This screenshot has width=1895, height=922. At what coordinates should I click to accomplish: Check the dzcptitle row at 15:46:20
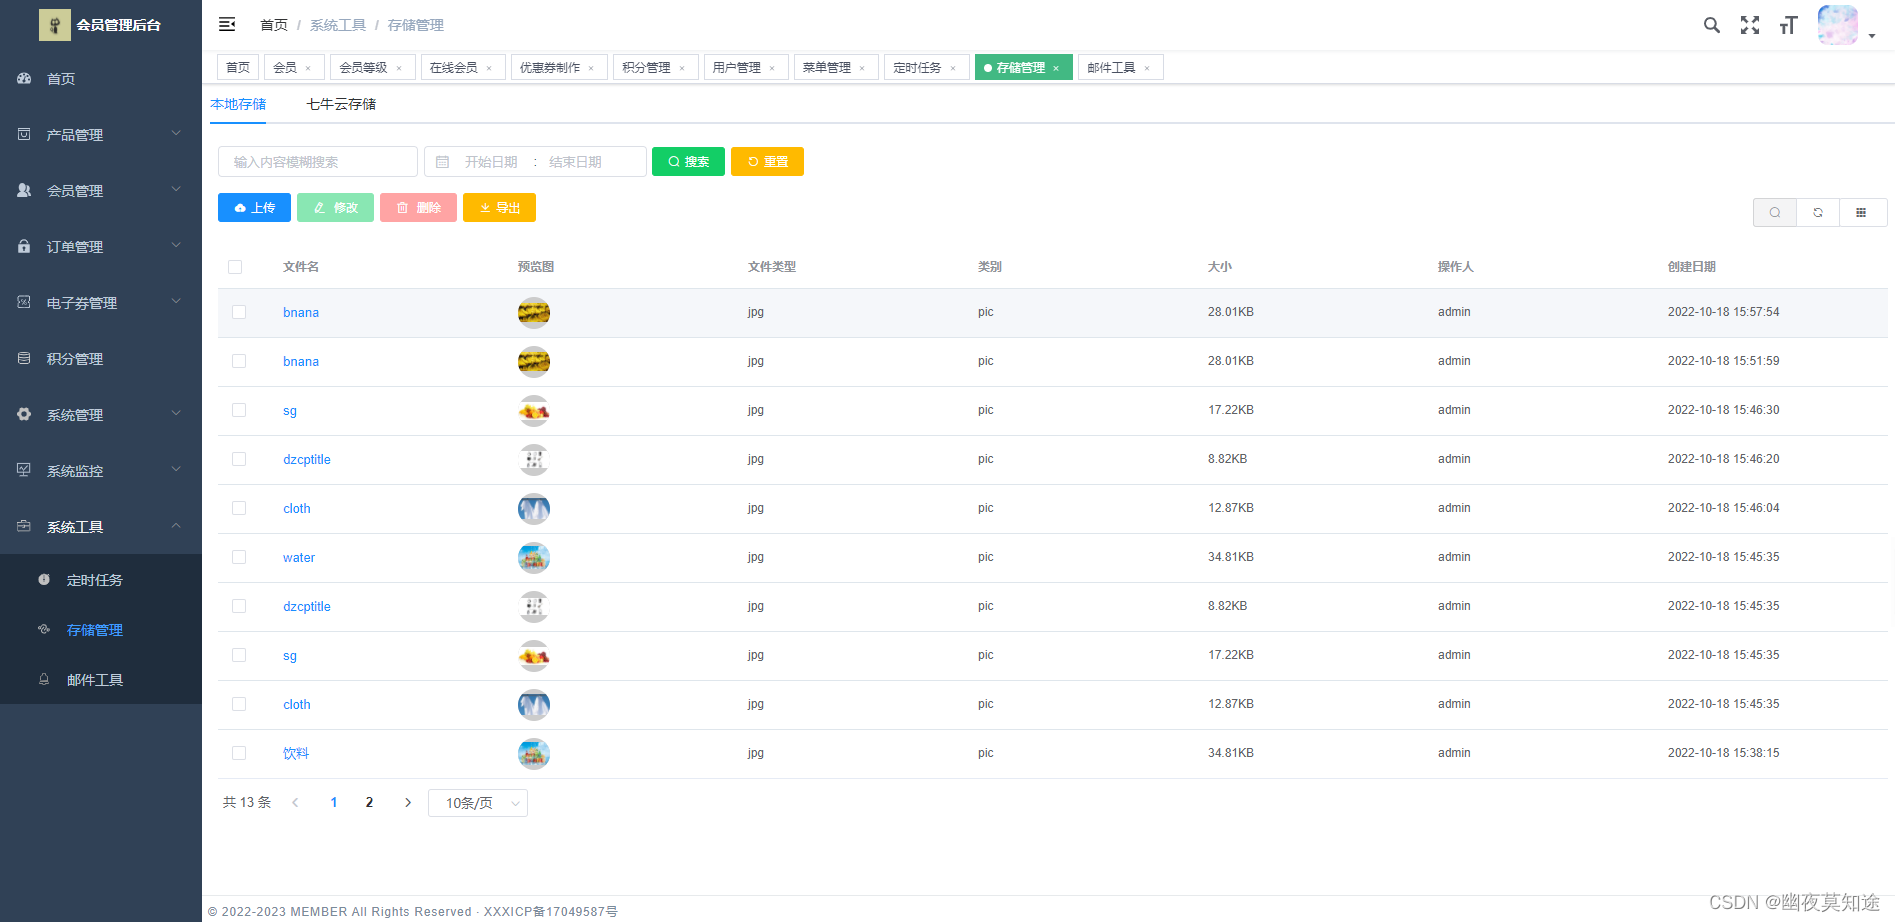coord(239,459)
